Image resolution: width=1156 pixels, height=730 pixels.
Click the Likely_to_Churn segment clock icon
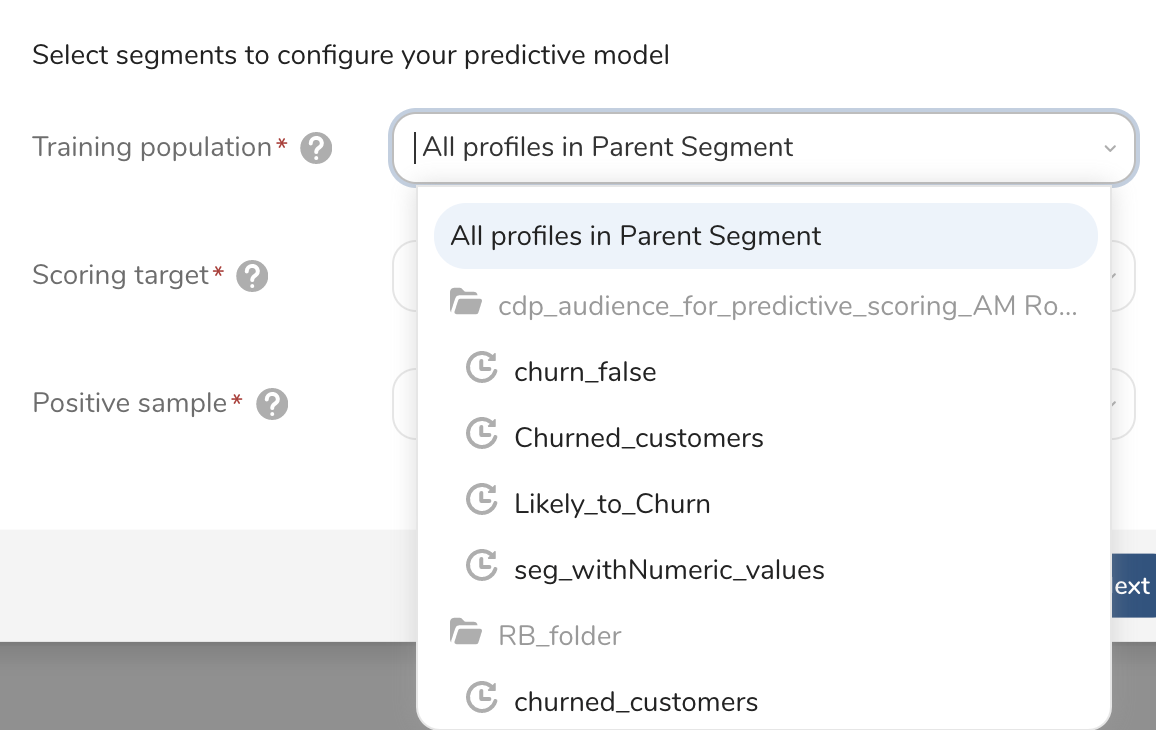(482, 502)
